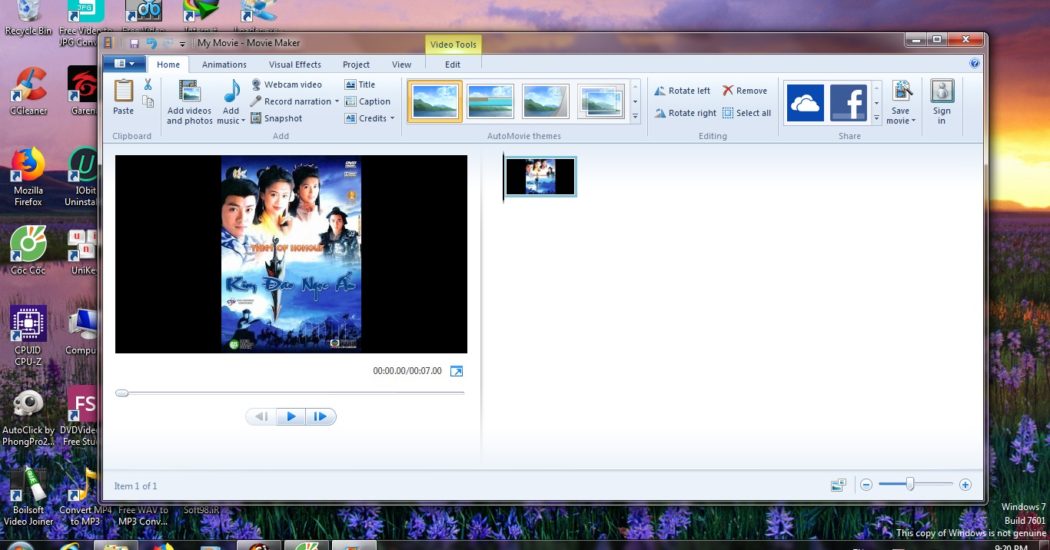This screenshot has height=550, width=1050.
Task: Rotate right the selected clip
Action: (685, 113)
